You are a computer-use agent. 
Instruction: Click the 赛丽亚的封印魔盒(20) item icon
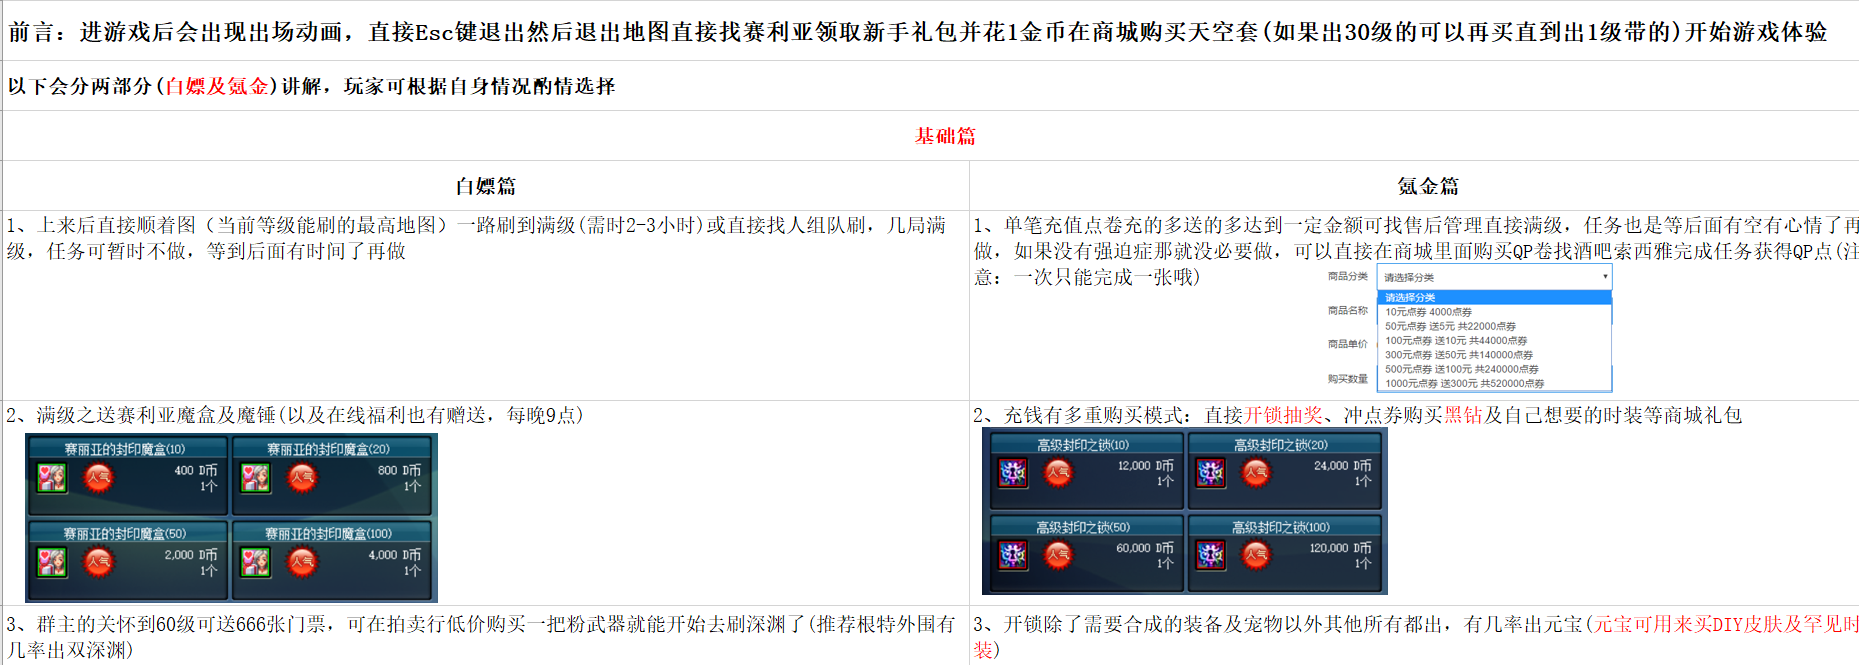tap(256, 478)
